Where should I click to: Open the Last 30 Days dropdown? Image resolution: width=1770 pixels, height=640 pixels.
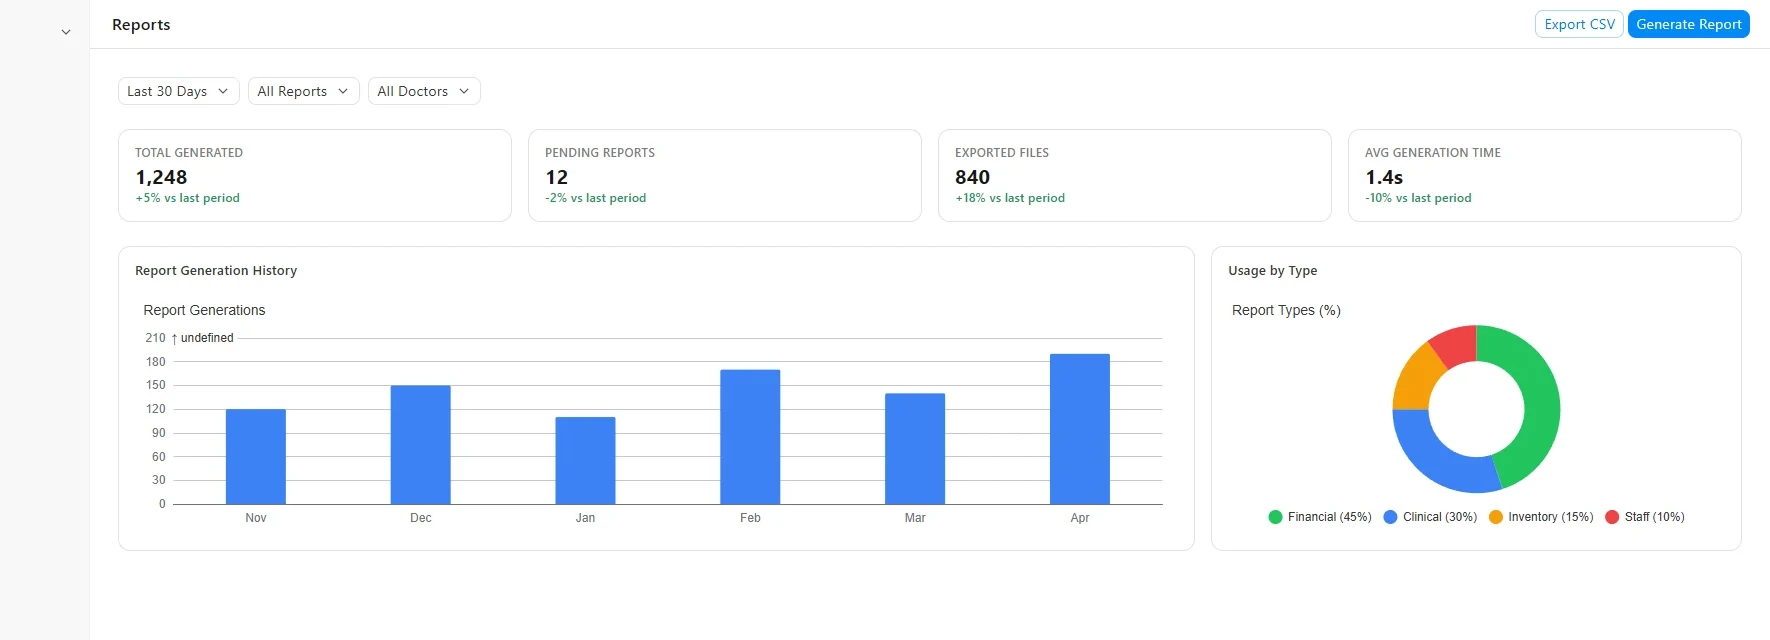179,91
